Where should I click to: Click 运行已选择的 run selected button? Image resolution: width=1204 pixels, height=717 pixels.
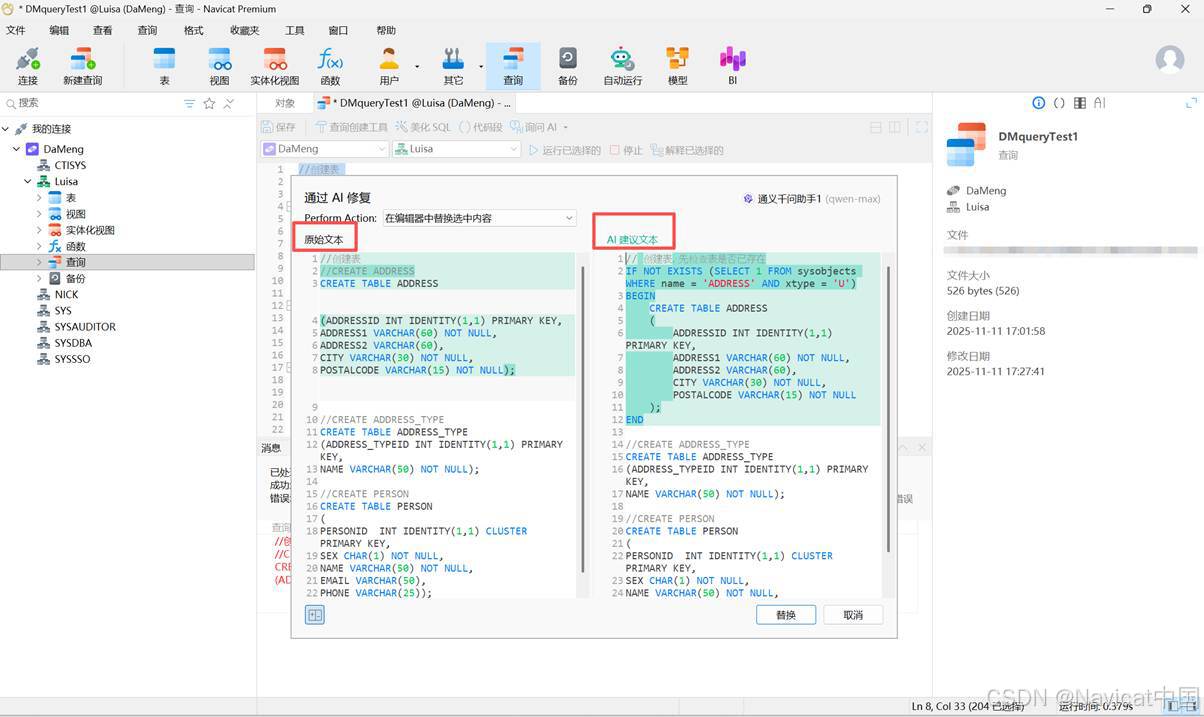click(565, 151)
